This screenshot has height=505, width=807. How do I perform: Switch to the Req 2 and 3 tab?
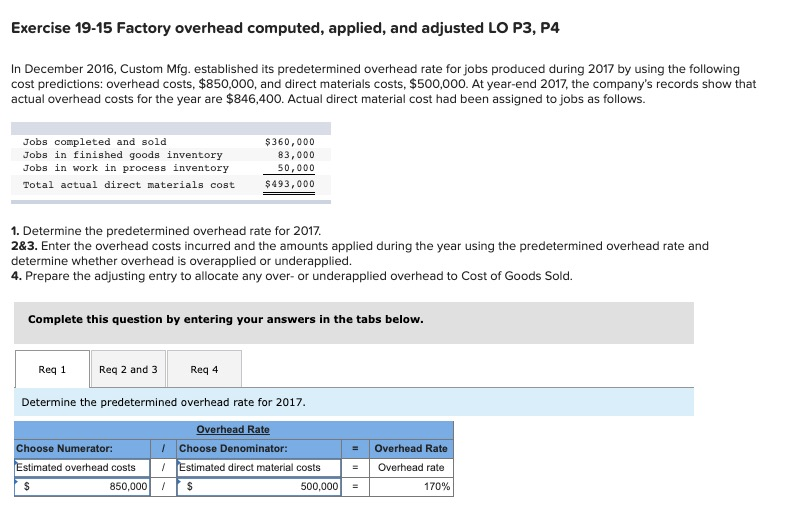click(128, 369)
